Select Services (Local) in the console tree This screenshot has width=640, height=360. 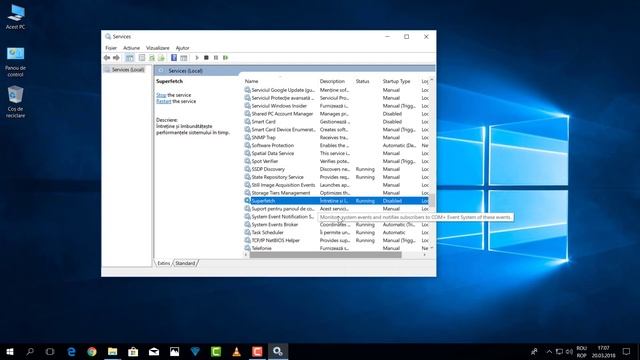(x=128, y=70)
